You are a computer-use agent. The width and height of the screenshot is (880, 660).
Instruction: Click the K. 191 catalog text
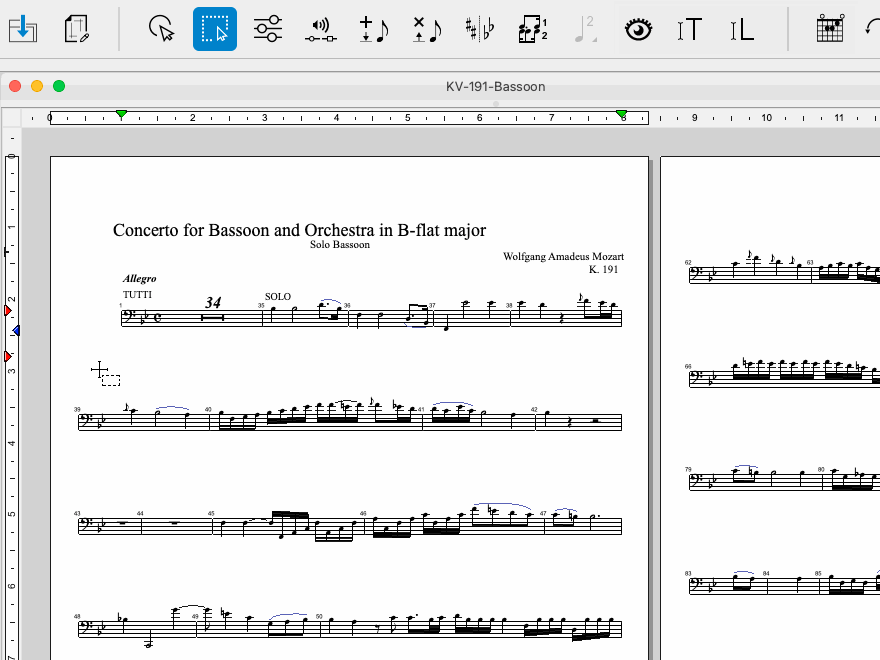coord(603,269)
